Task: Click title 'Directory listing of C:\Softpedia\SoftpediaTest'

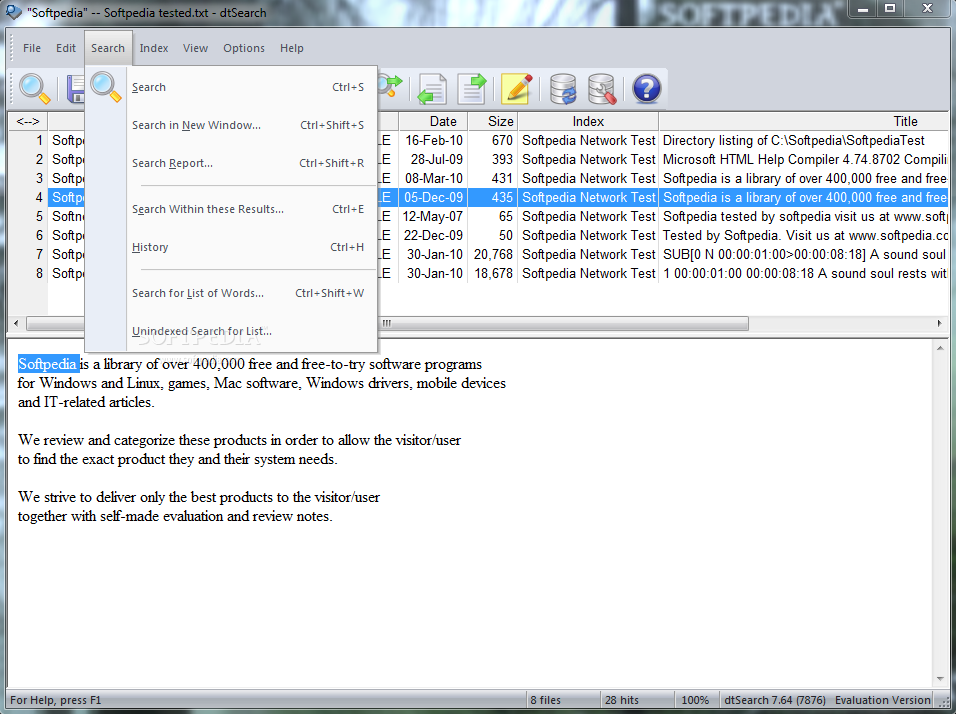Action: coord(793,140)
